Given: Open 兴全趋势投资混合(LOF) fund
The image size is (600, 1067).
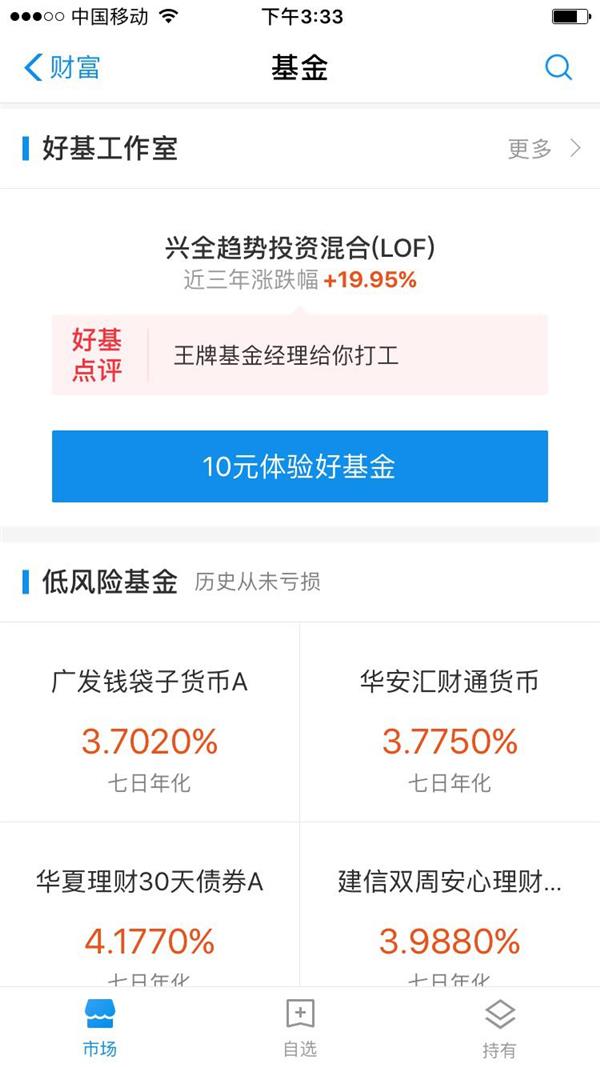Looking at the screenshot, I should [x=300, y=248].
